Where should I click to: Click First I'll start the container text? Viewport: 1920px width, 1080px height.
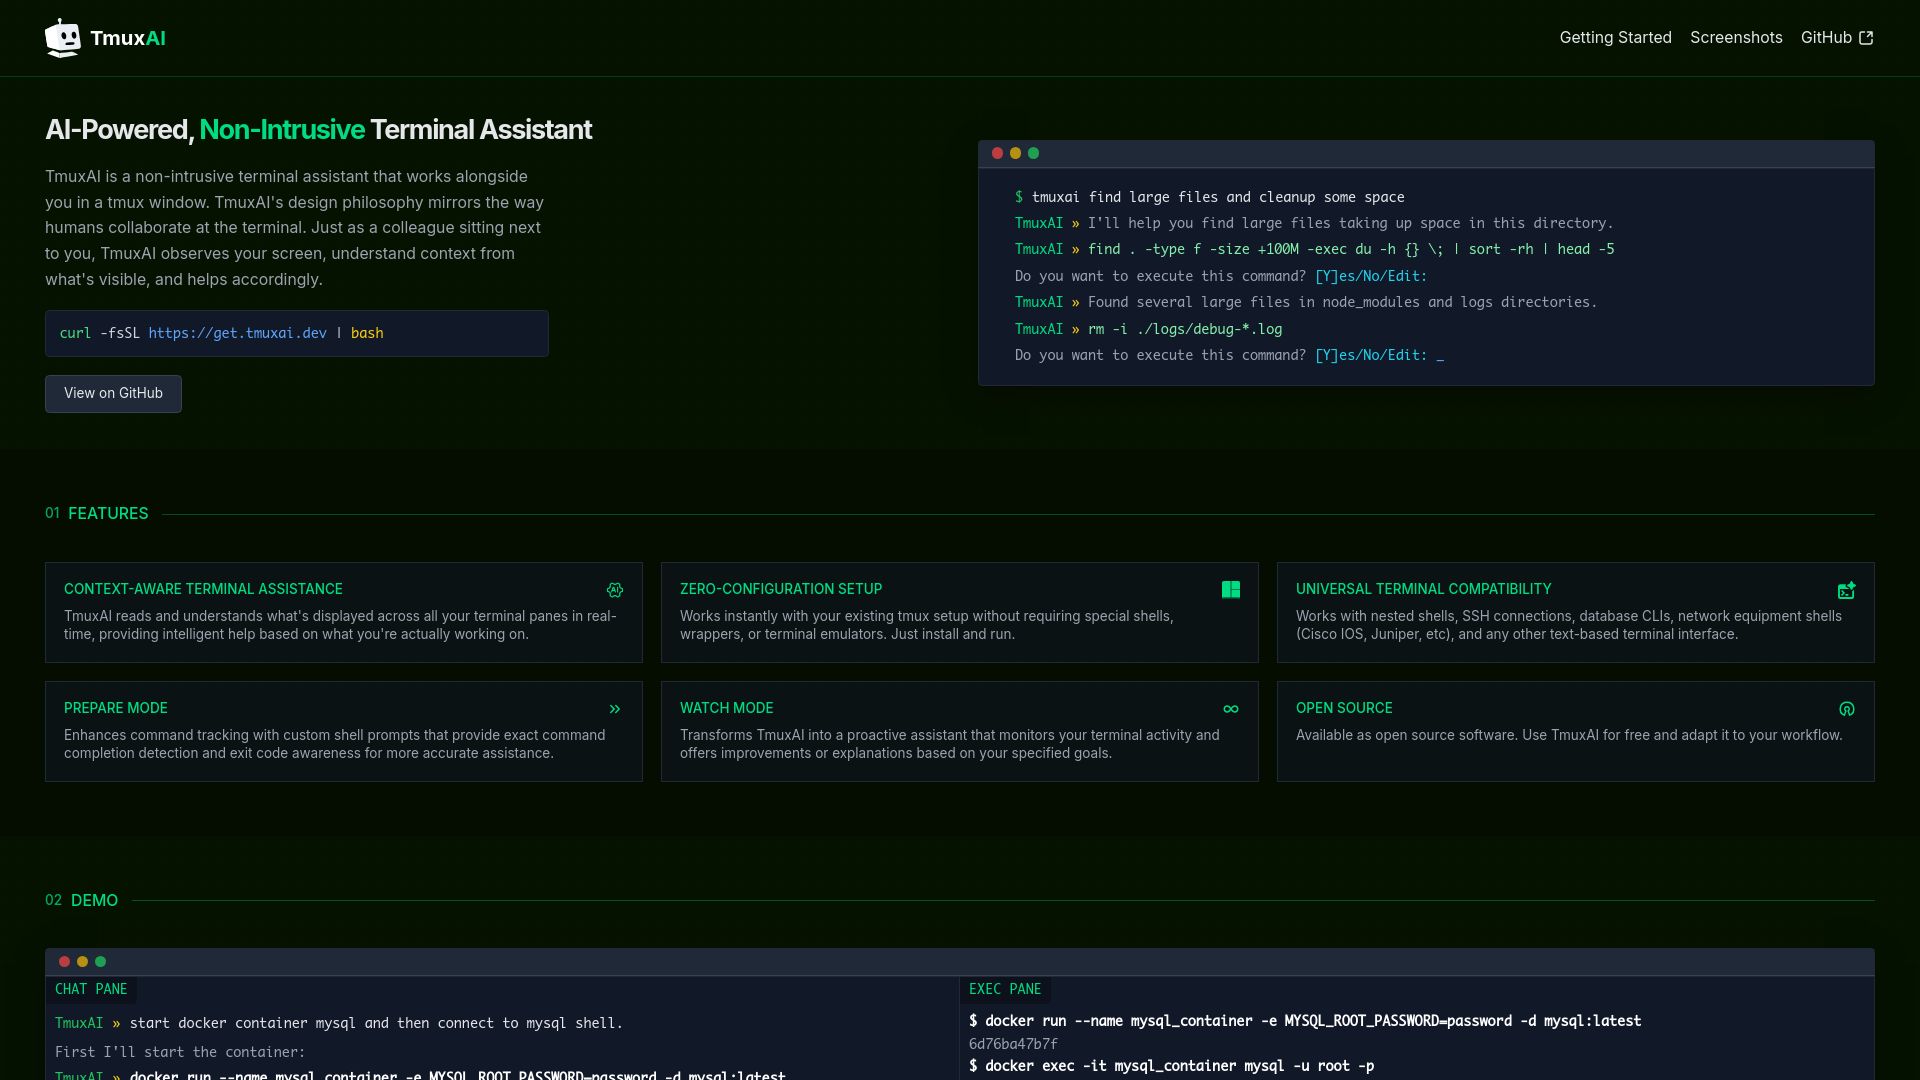pos(180,1052)
